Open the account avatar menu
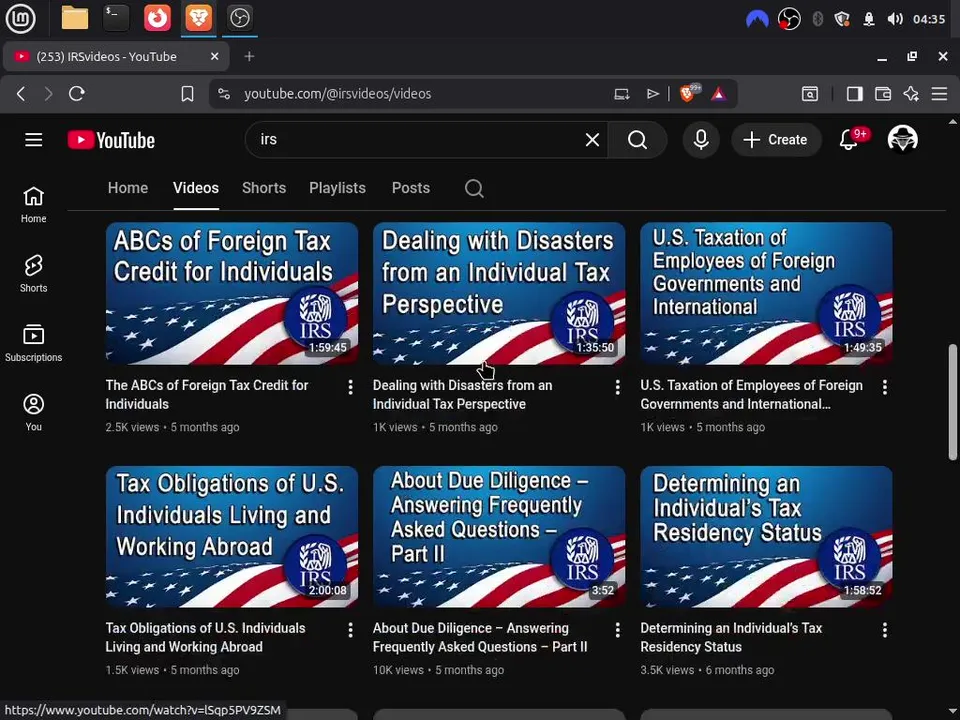The image size is (960, 720). coord(902,140)
